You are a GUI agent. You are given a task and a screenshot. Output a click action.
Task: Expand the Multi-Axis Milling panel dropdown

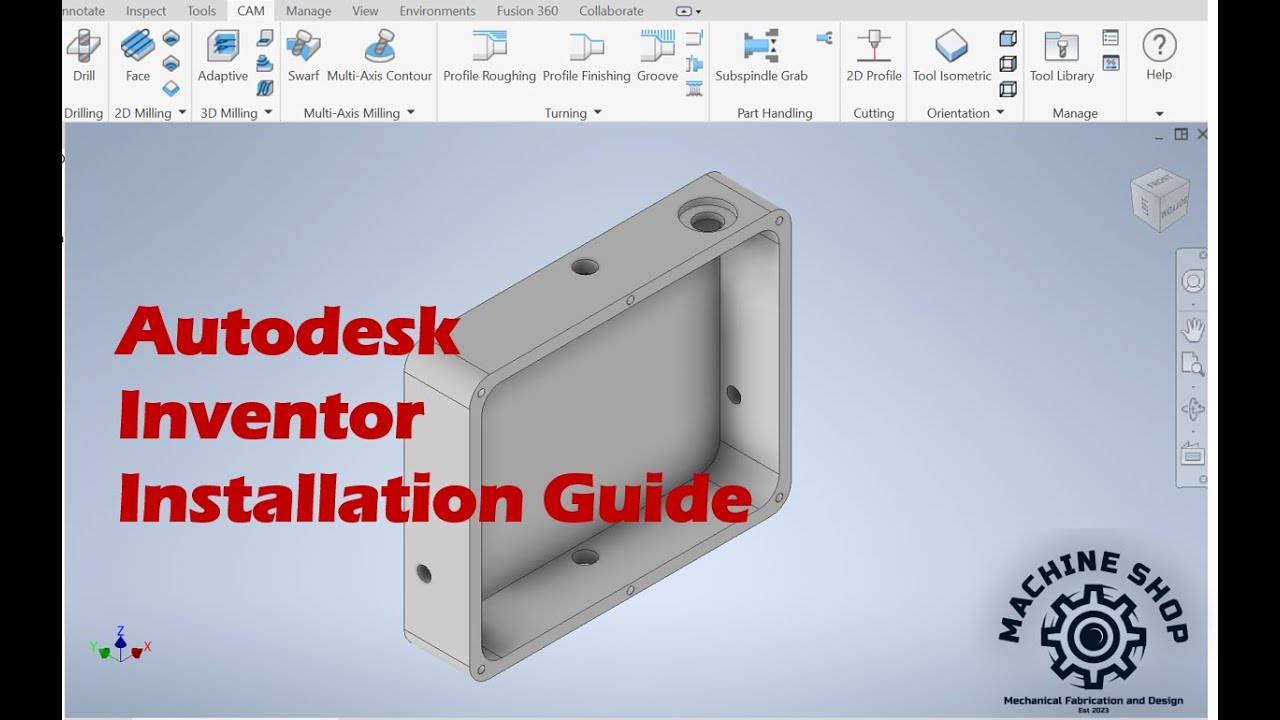pyautogui.click(x=410, y=113)
